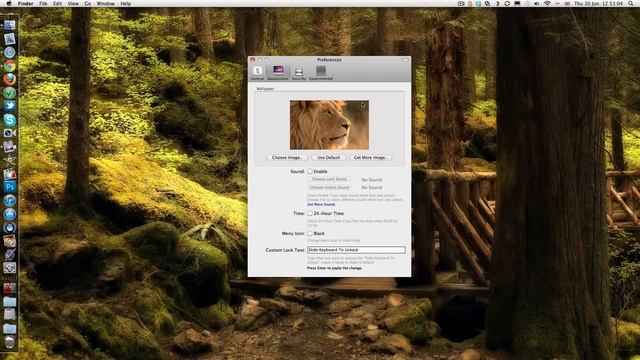The image size is (640, 360).
Task: Click the Use Default wallpaper button
Action: 329,157
